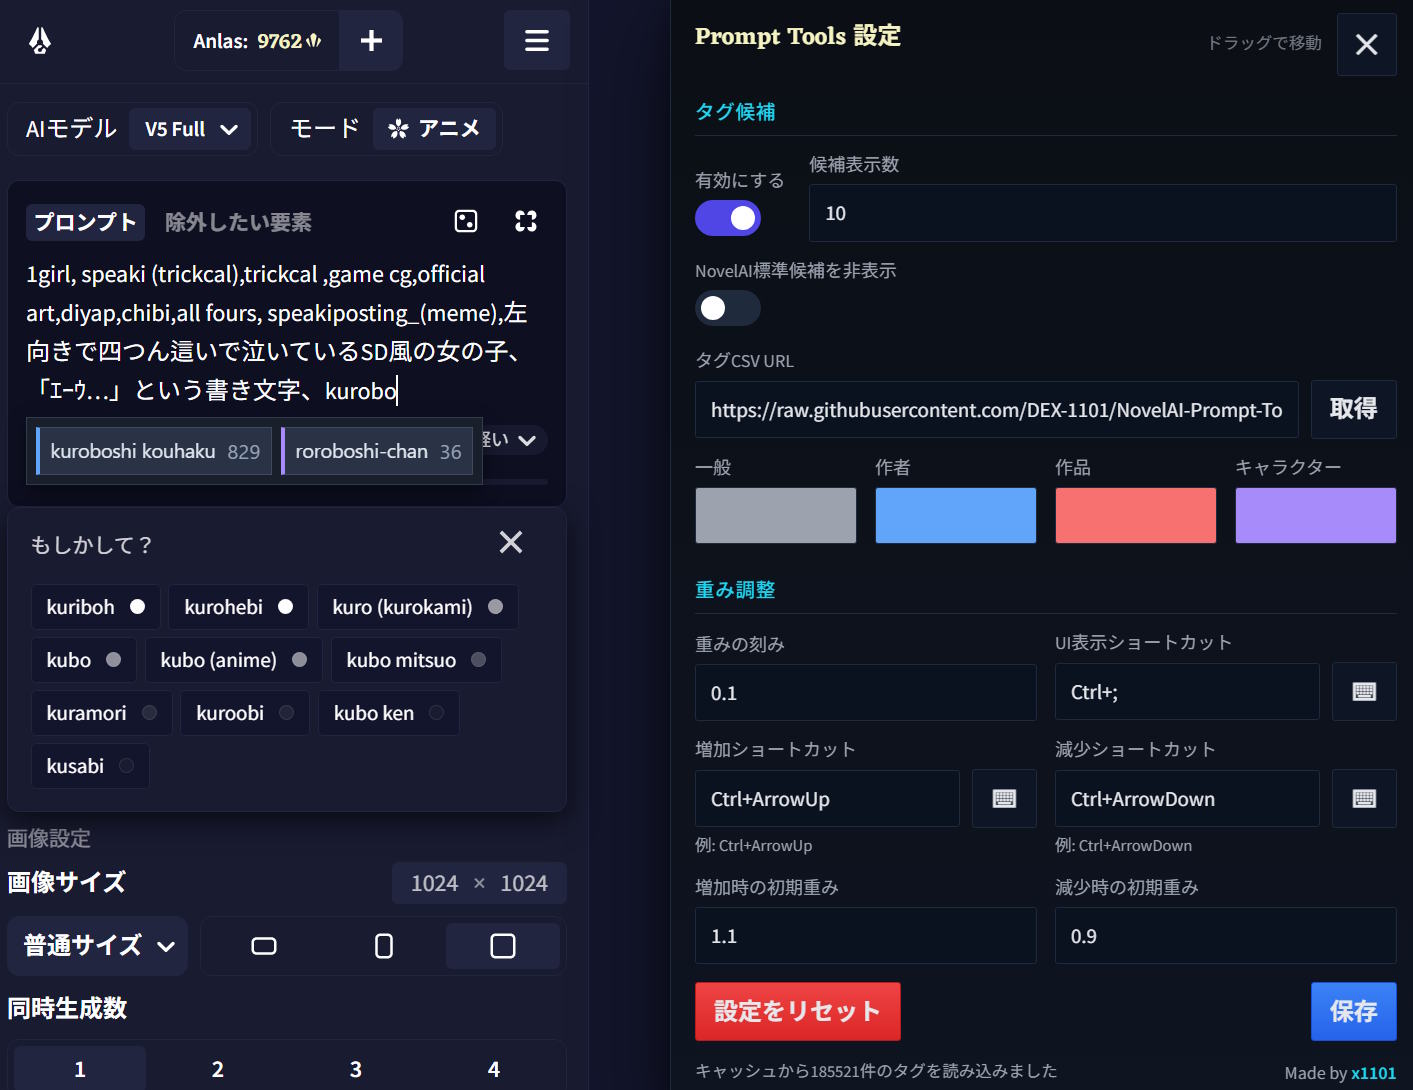Choose the kuramori suggestion chip

[x=102, y=713]
